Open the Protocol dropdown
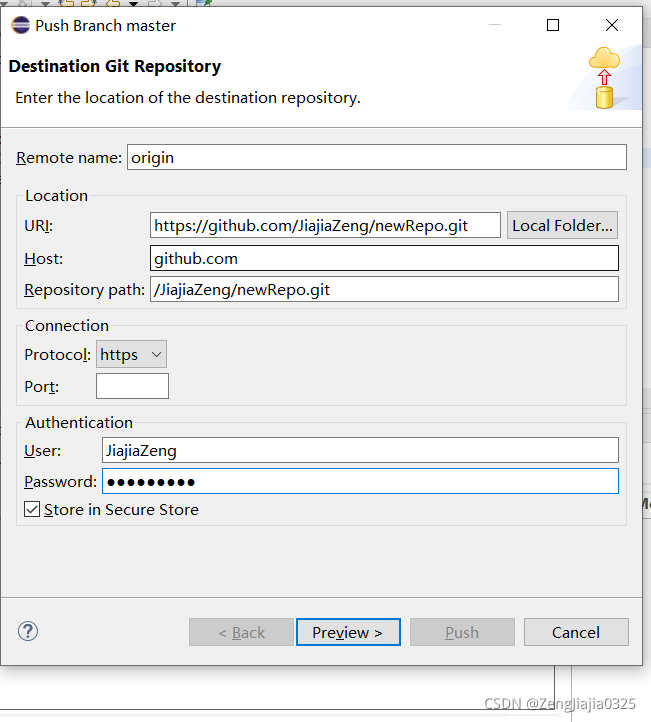 131,354
